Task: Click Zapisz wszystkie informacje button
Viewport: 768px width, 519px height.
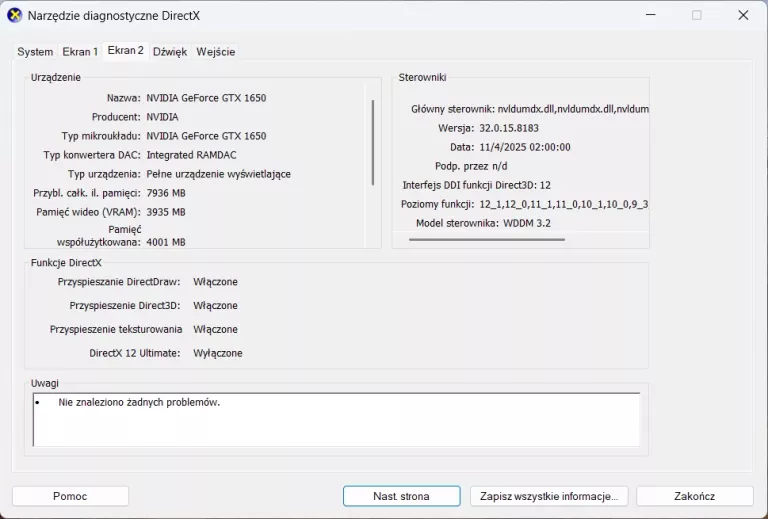Action: click(x=548, y=496)
